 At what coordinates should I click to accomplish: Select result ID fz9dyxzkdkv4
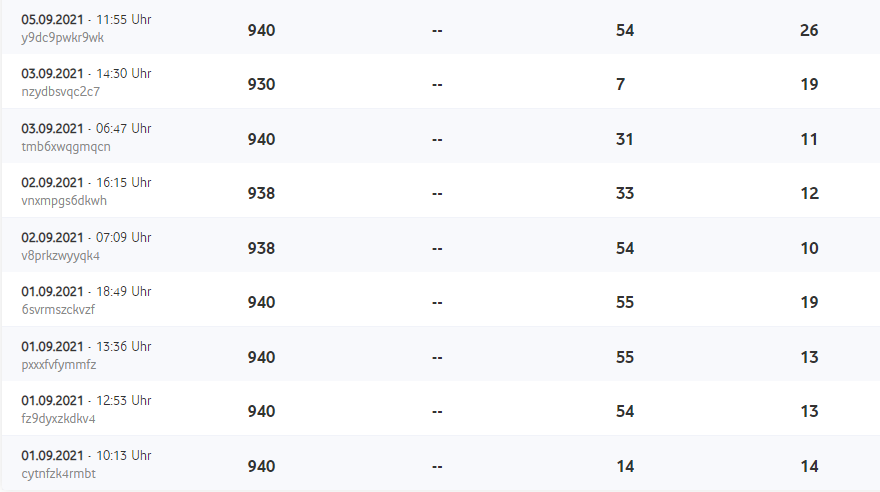tap(58, 419)
